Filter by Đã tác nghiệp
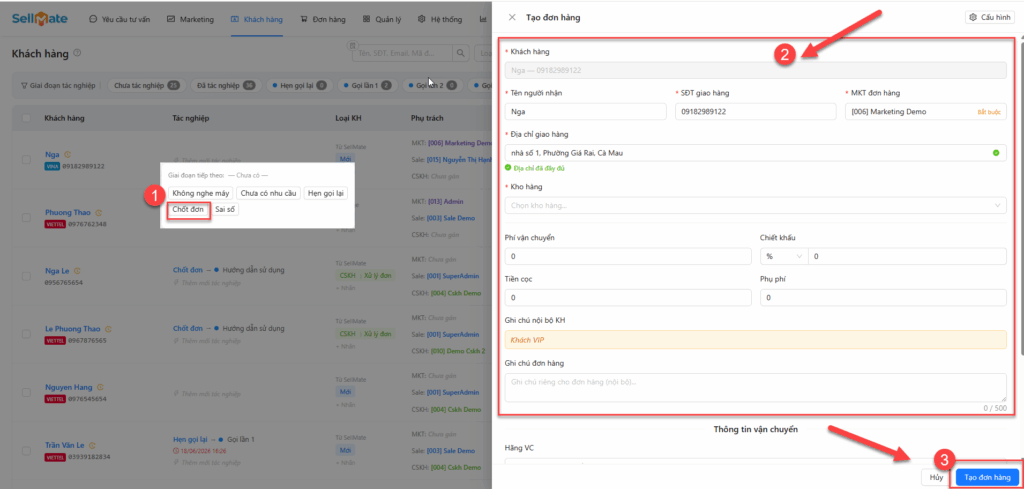The height and width of the screenshot is (489, 1024). (x=226, y=86)
